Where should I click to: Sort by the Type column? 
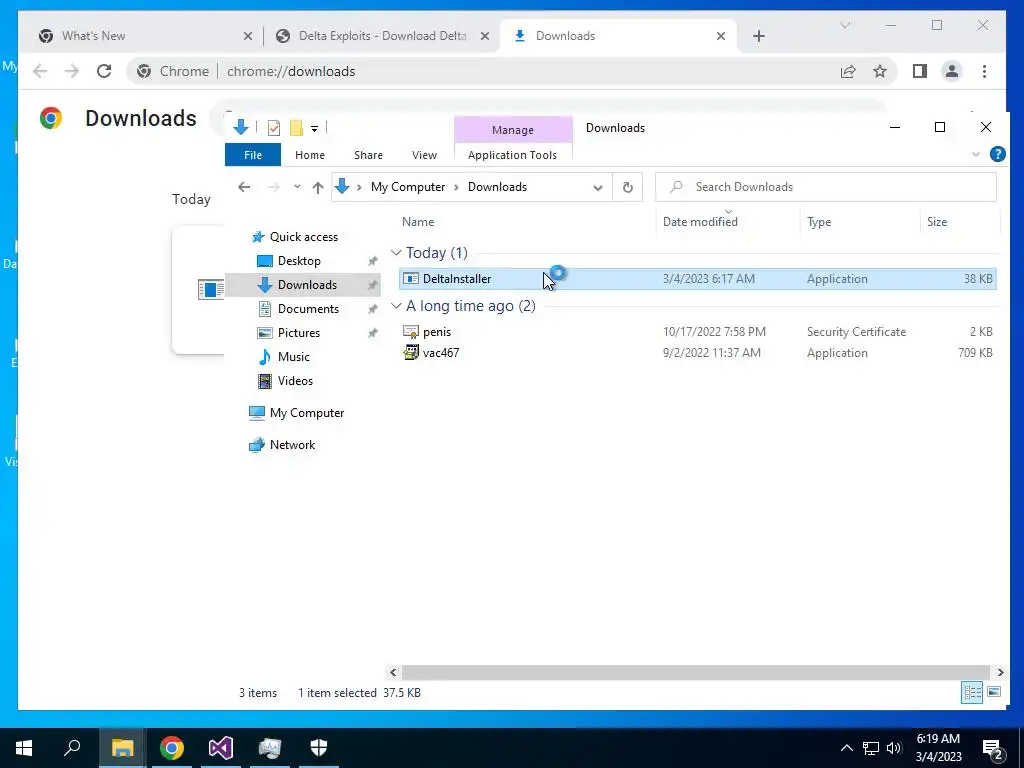[x=819, y=222]
